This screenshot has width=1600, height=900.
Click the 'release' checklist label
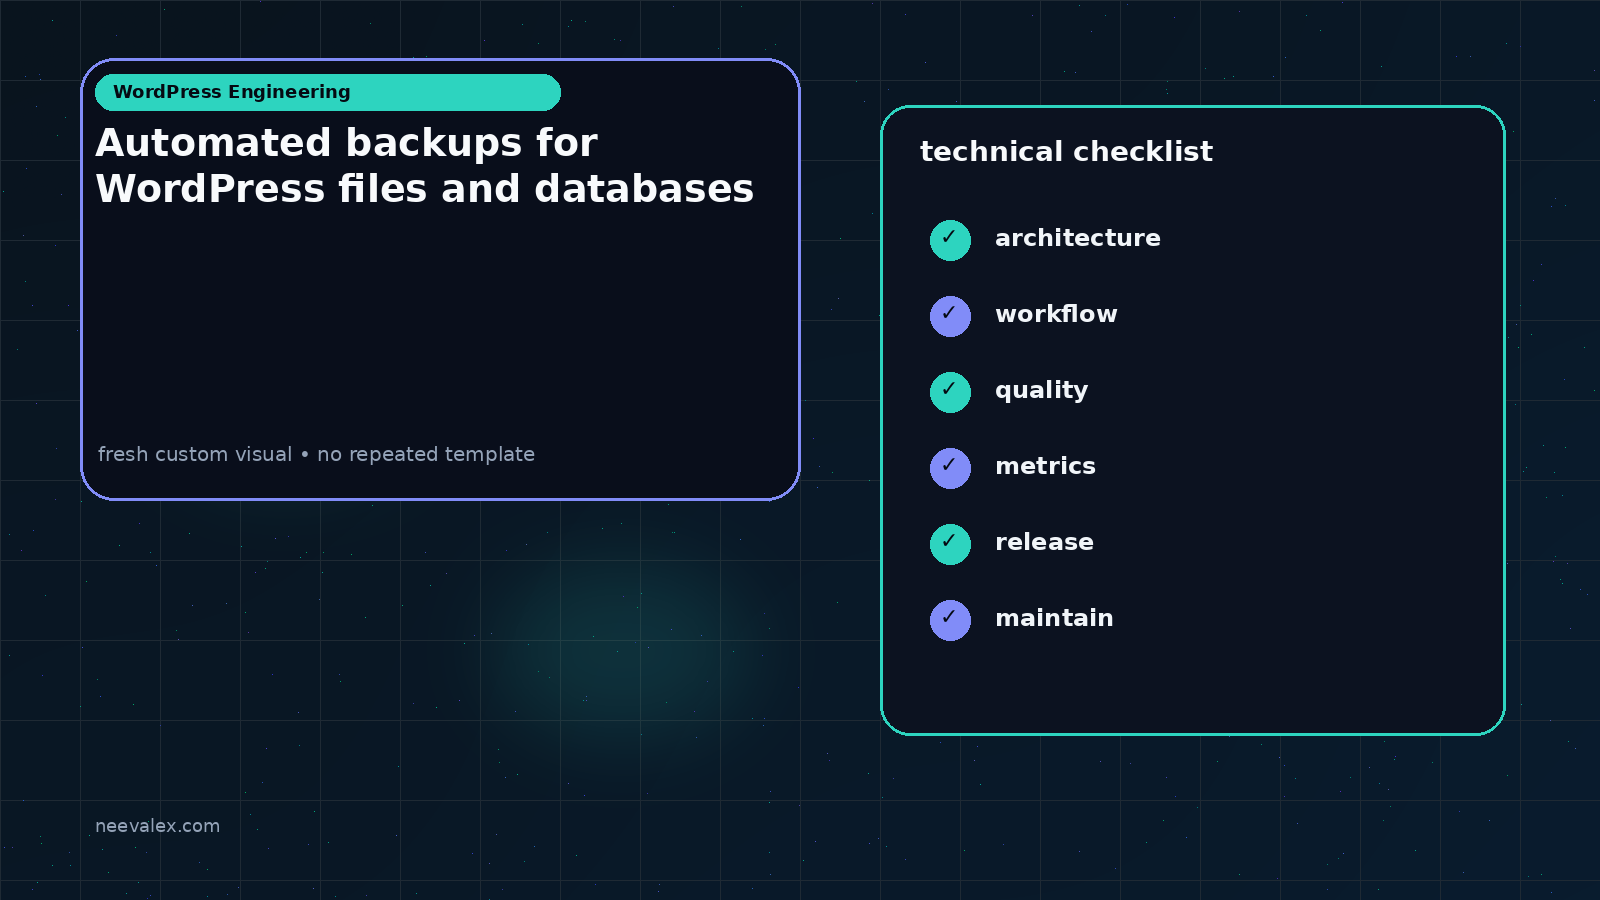[x=1044, y=542]
